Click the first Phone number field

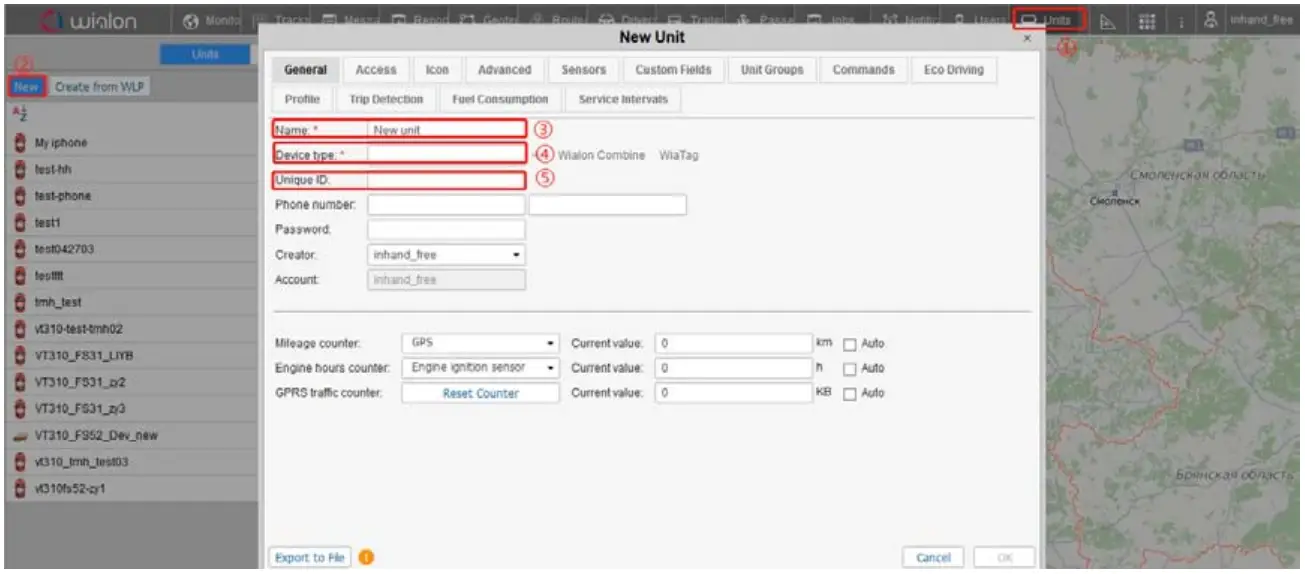(446, 205)
